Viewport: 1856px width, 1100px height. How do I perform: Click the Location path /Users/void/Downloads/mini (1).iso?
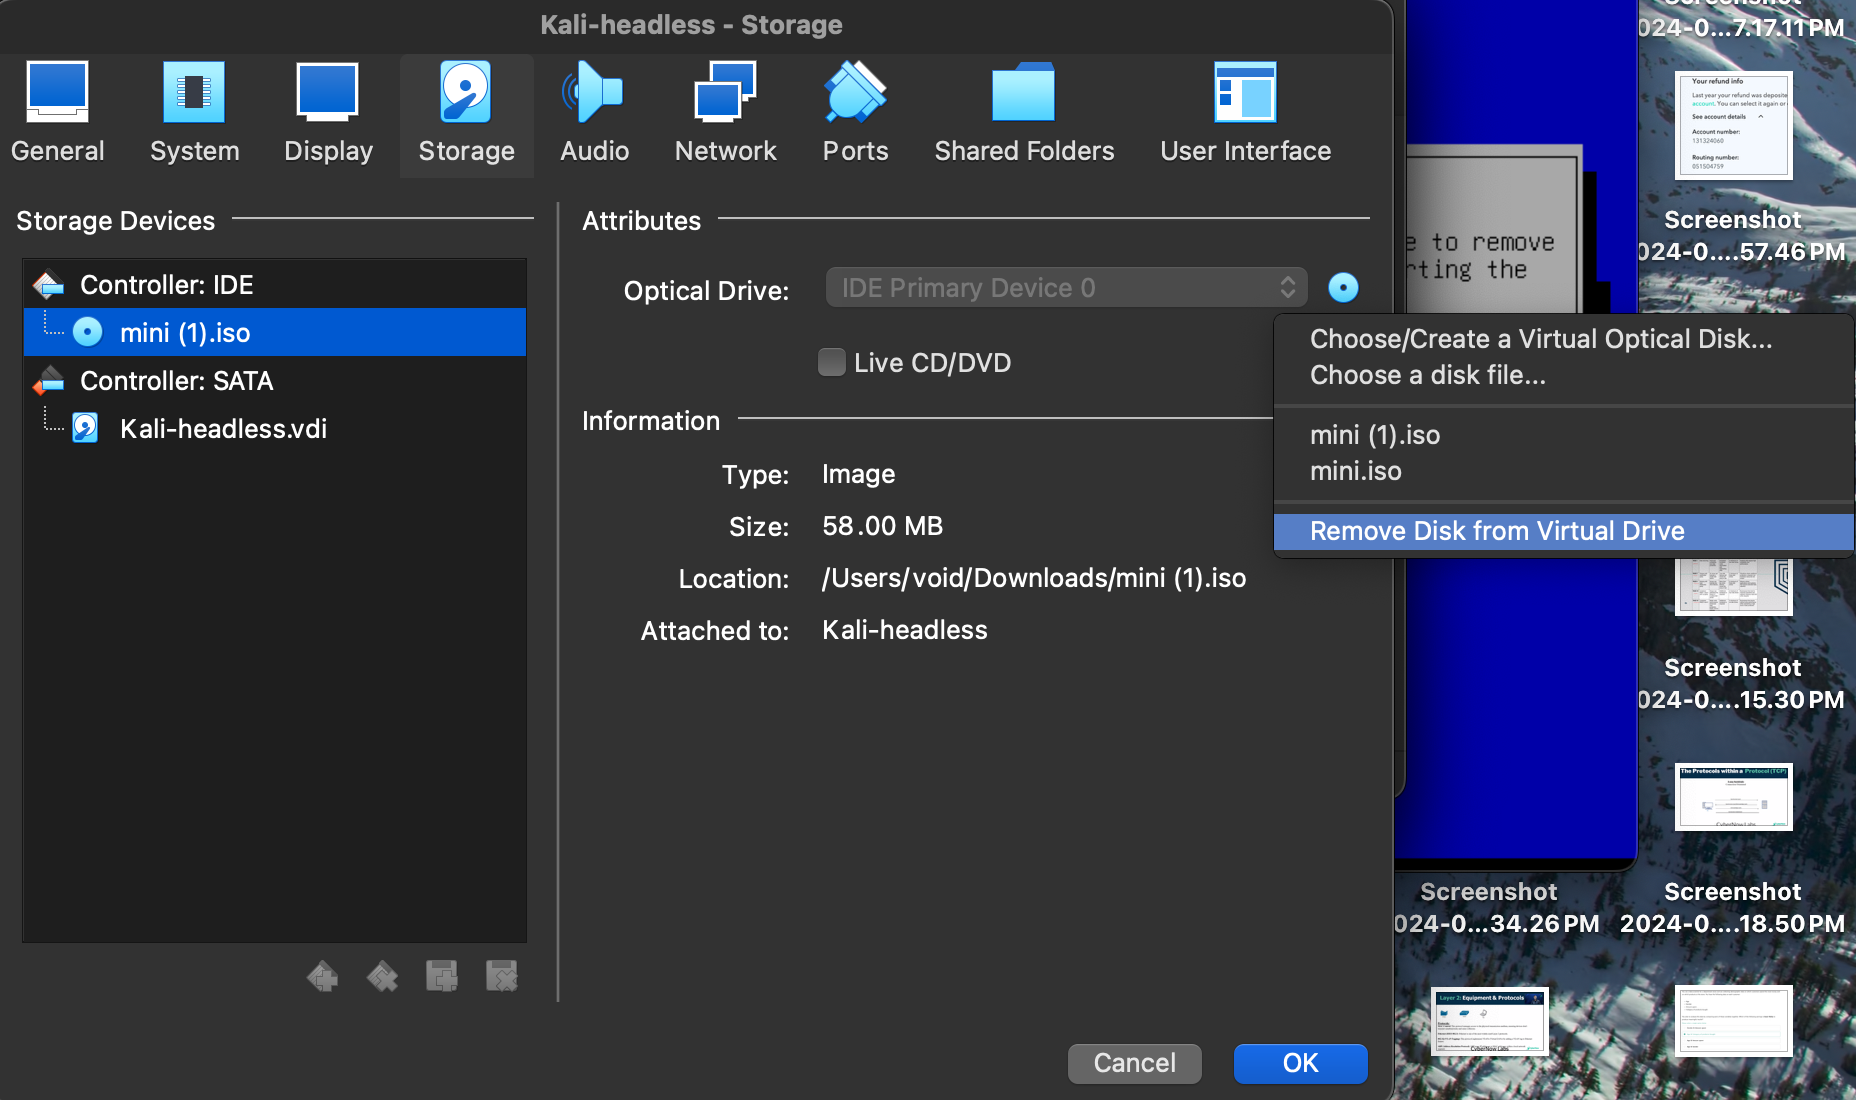(x=1034, y=578)
